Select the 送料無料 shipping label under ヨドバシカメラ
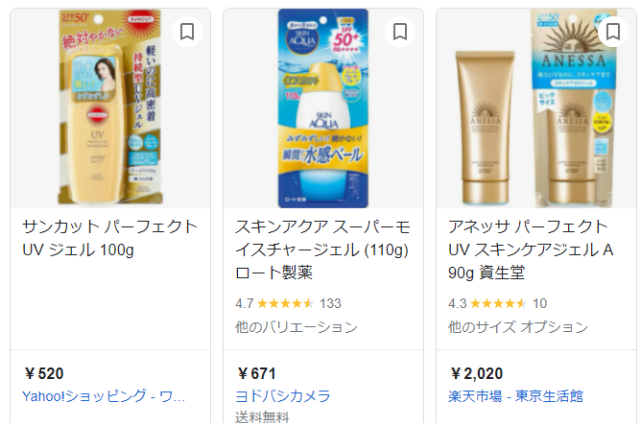640x423 pixels. [262, 417]
